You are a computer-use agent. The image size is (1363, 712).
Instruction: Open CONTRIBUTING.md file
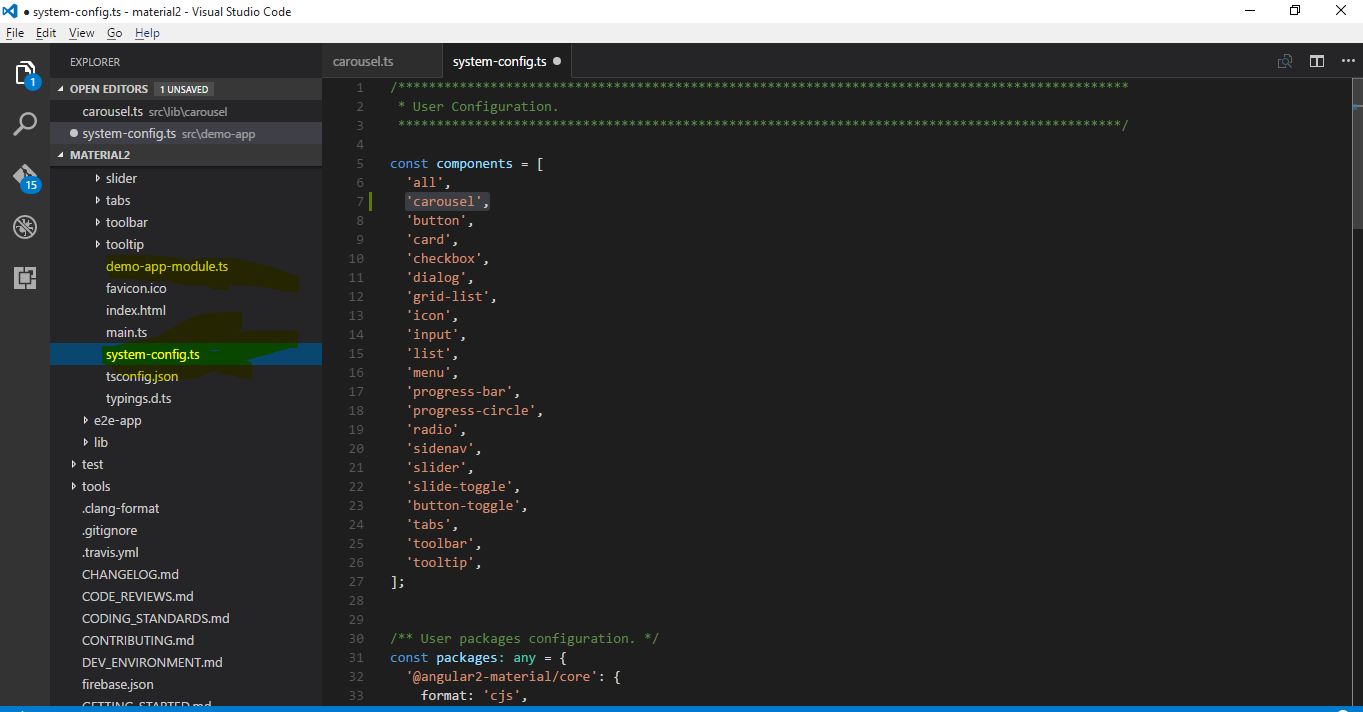point(138,640)
